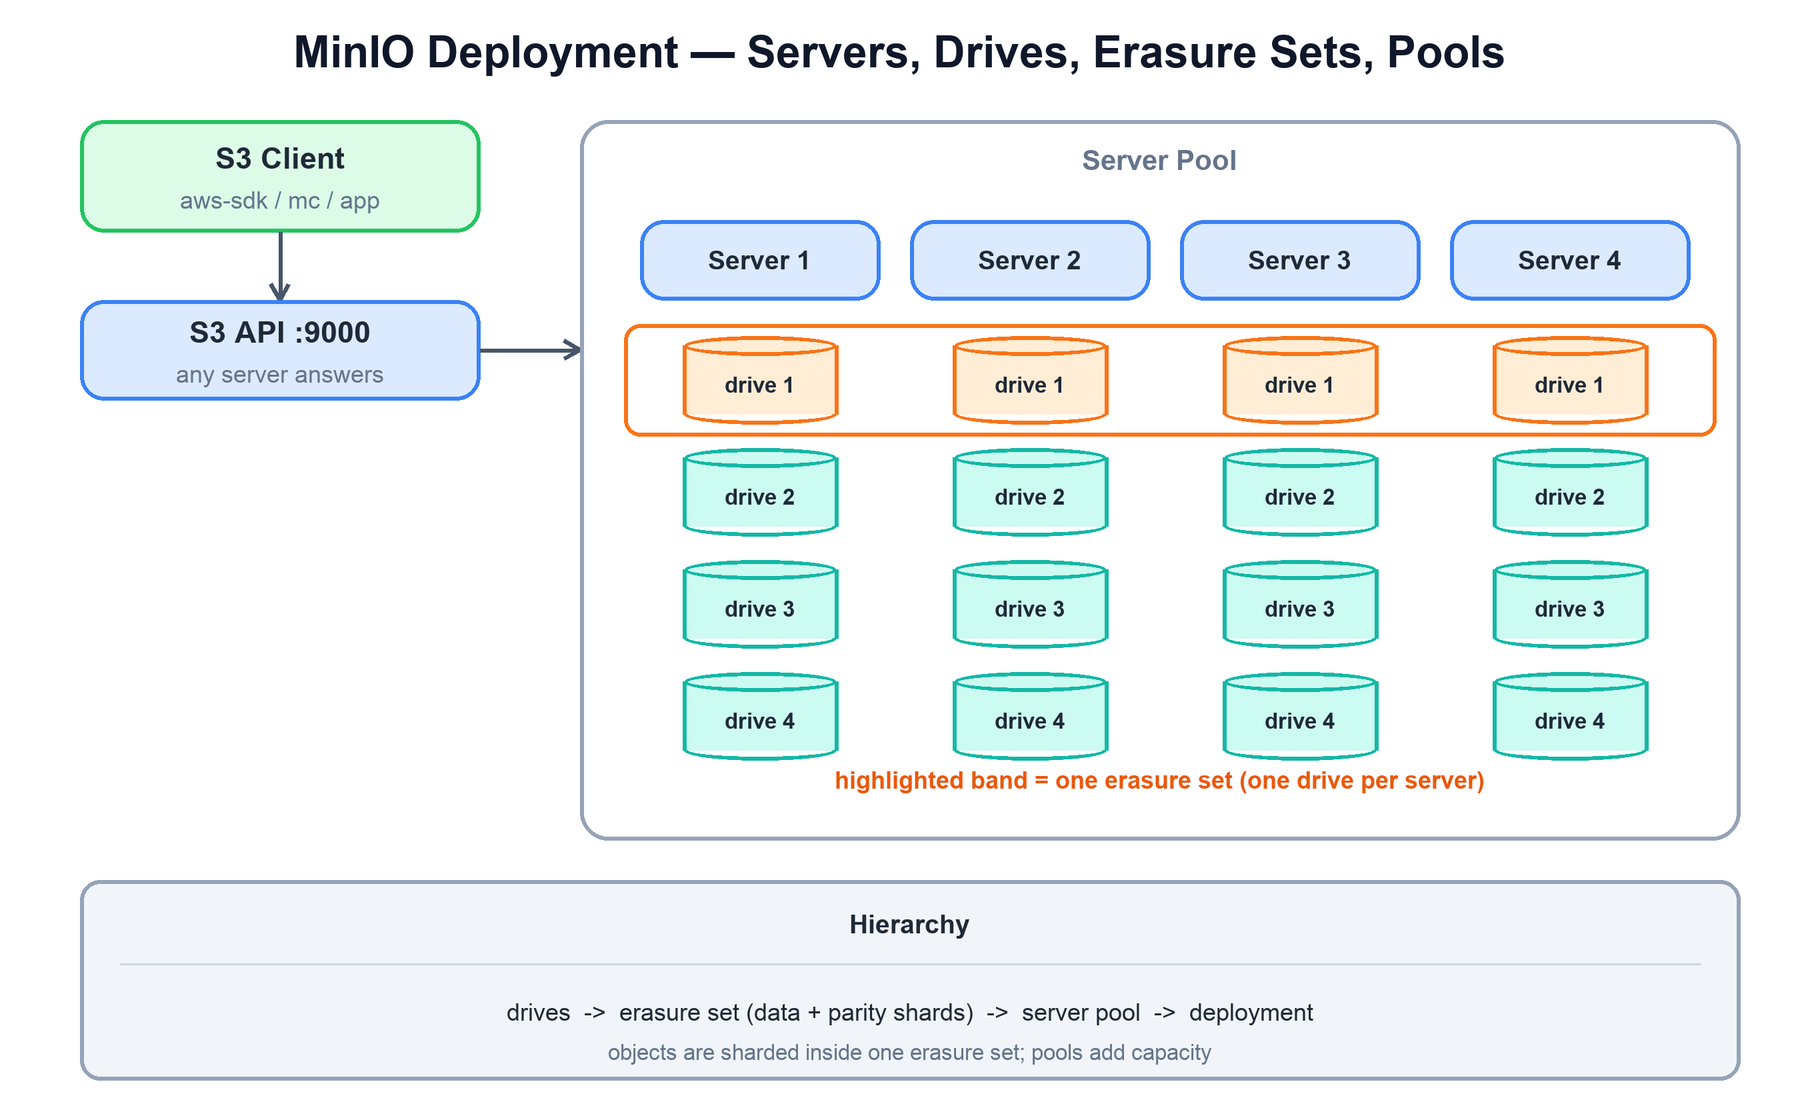Click the orange erasure set caption

1160,781
